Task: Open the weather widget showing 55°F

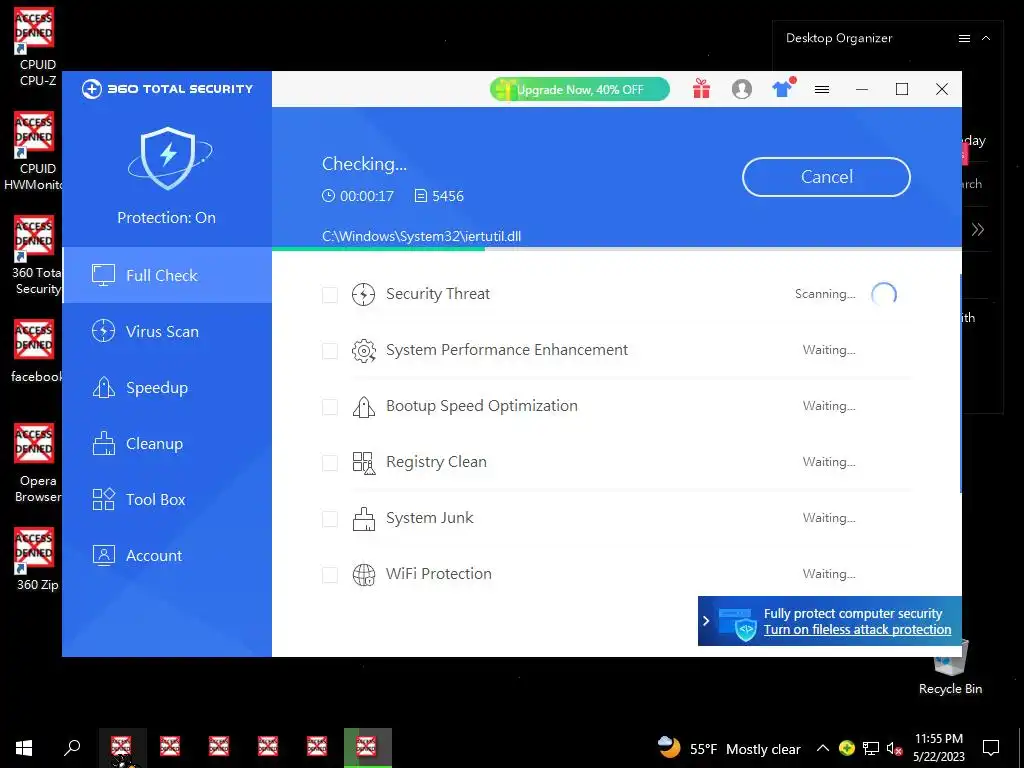Action: pos(729,748)
